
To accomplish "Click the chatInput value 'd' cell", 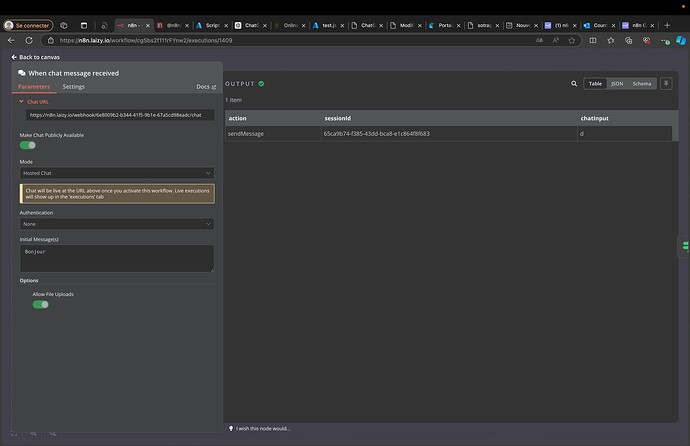I will click(624, 134).
